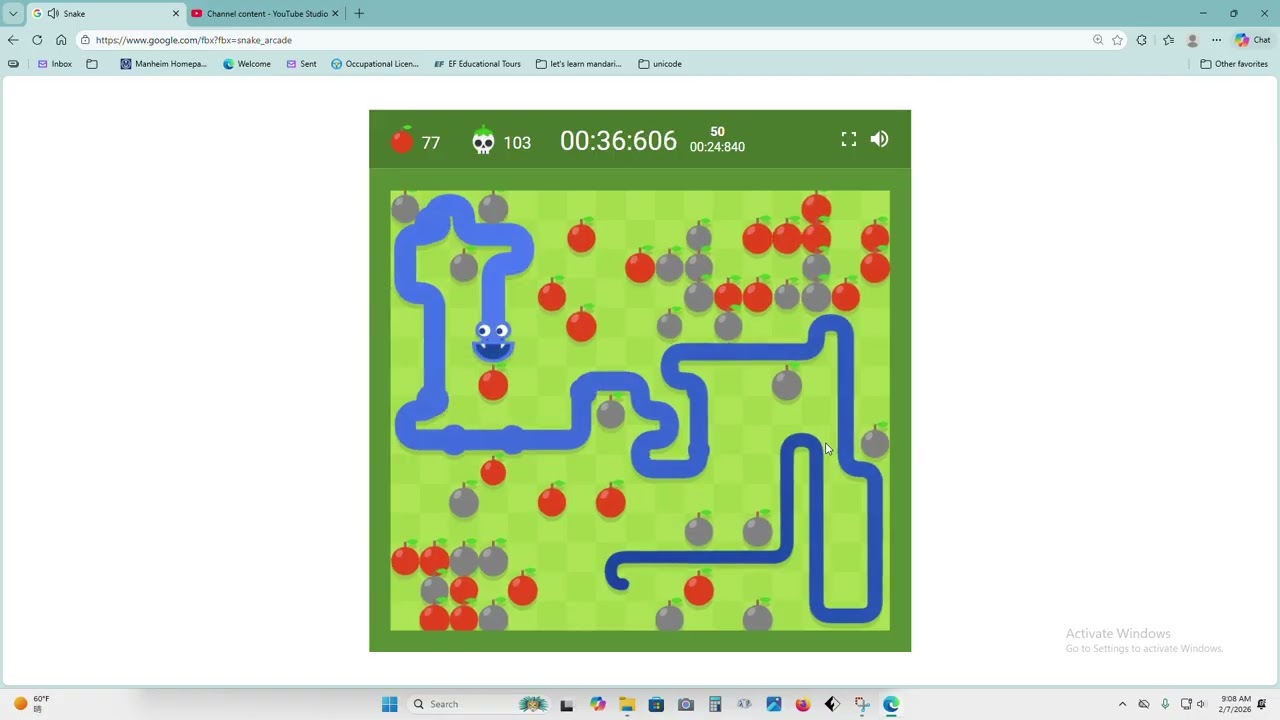The height and width of the screenshot is (720, 1280).
Task: Open Task View from the taskbar
Action: (x=567, y=704)
